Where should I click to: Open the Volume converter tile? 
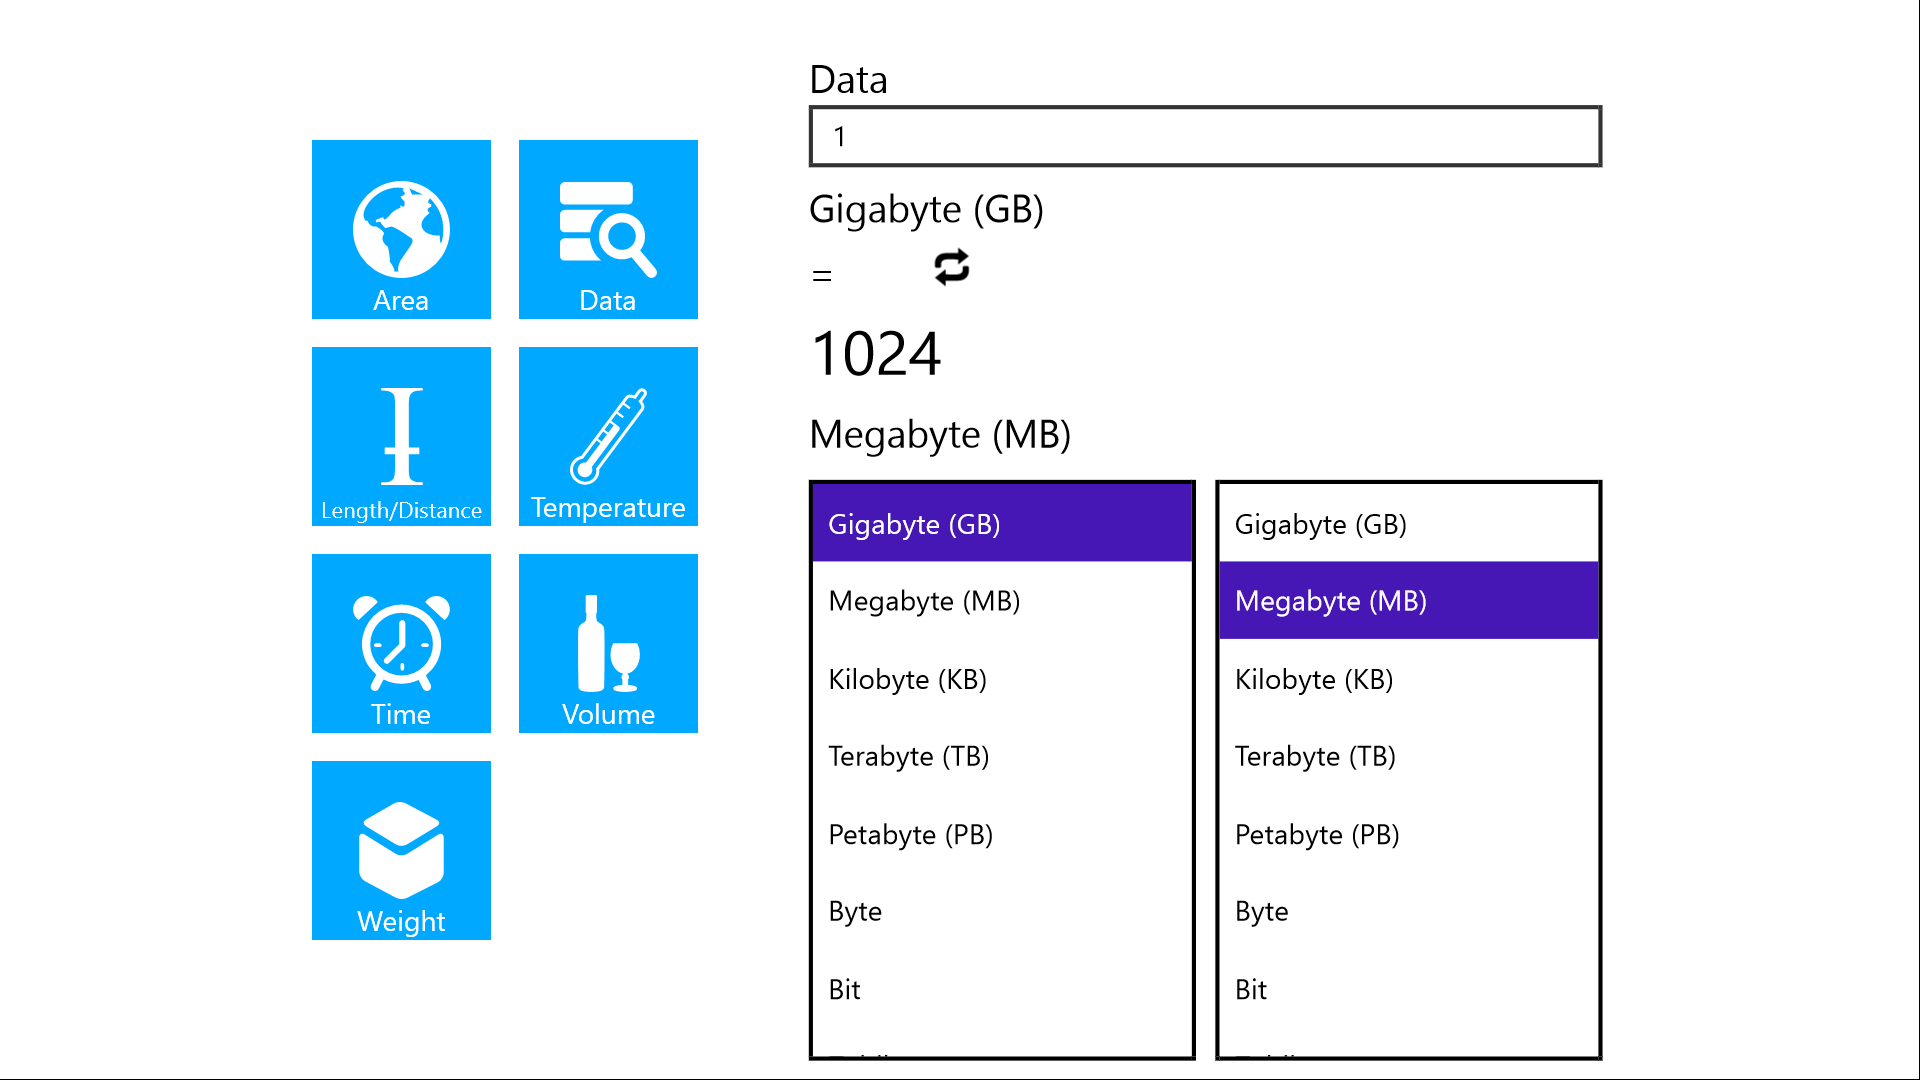coord(608,643)
